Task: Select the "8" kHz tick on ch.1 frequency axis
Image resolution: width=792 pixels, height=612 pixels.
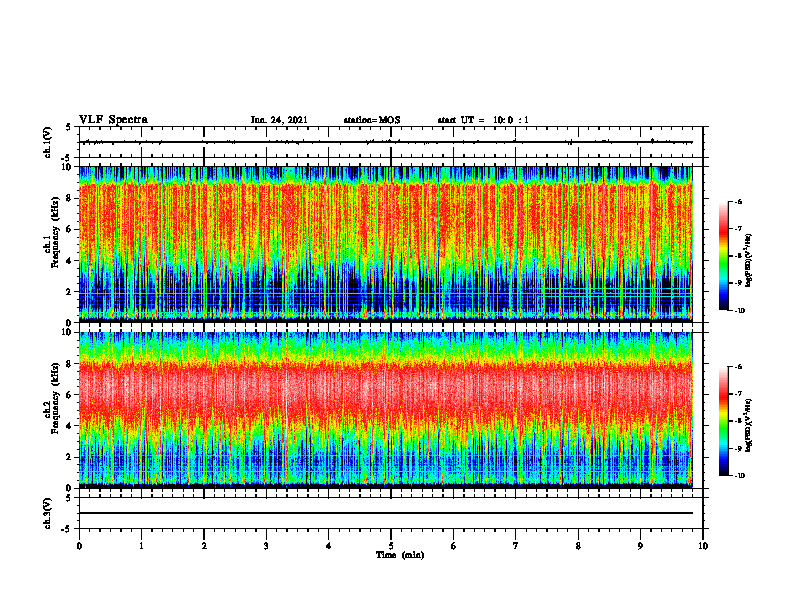Action: [x=69, y=198]
